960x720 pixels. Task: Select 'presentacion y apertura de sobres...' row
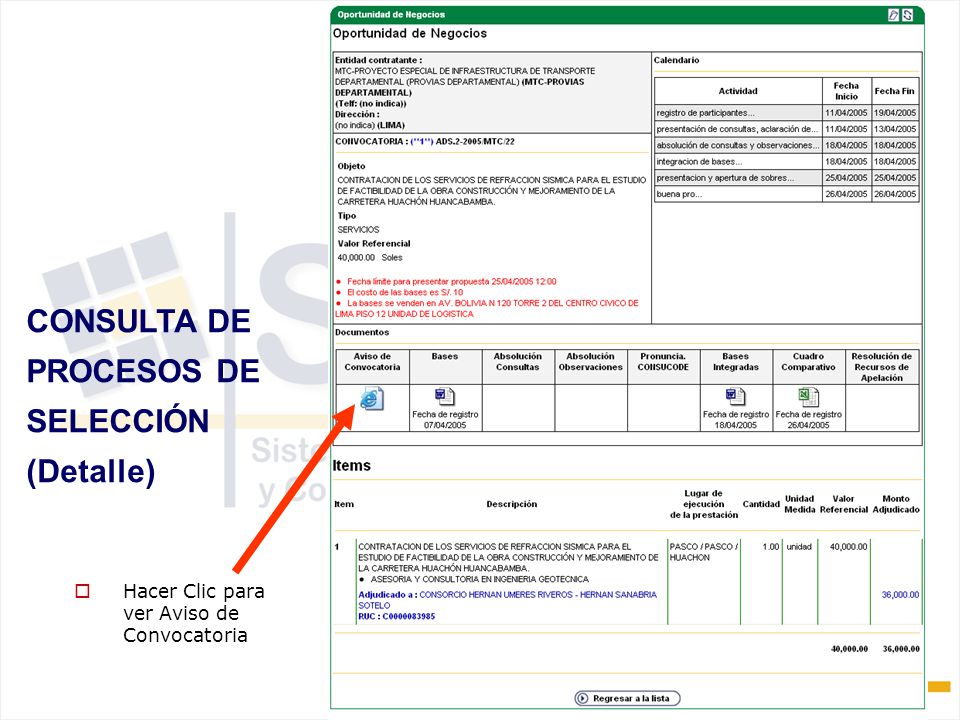787,178
